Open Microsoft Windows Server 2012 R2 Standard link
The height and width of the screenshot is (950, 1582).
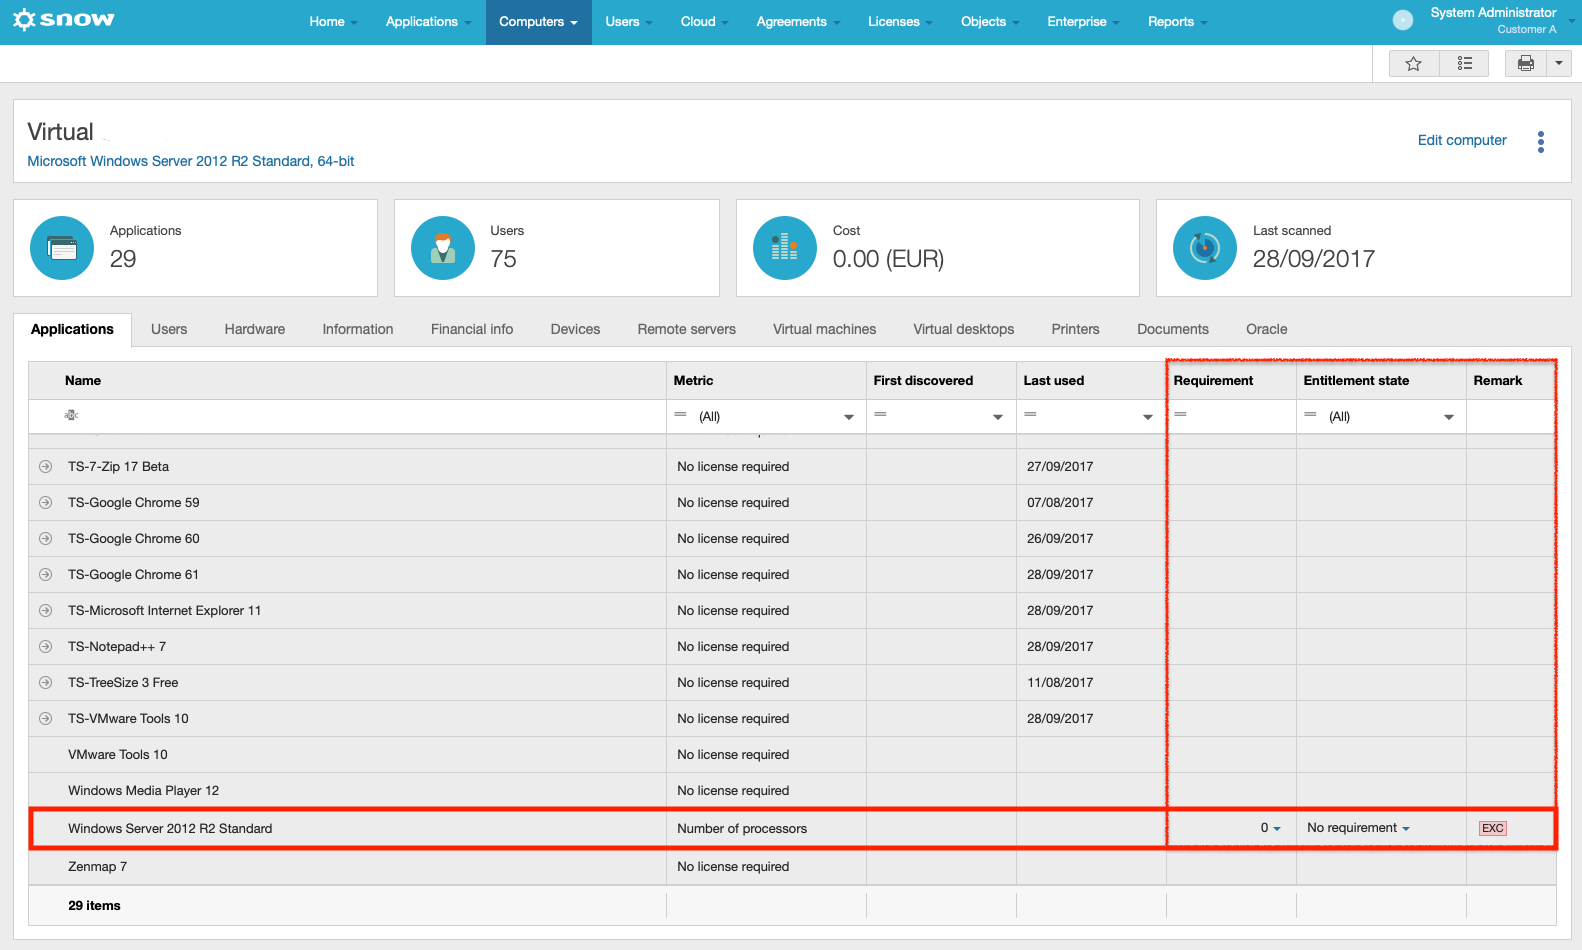(190, 161)
